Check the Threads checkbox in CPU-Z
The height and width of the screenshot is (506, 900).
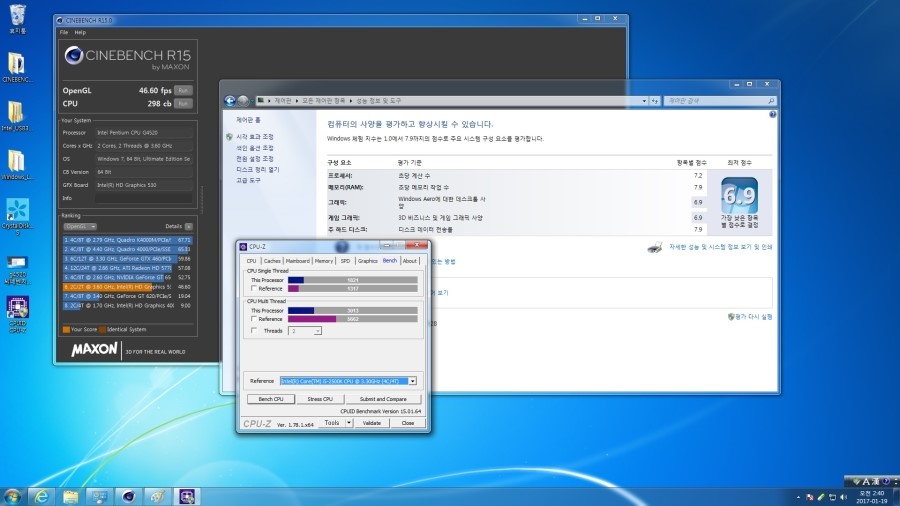(x=254, y=330)
